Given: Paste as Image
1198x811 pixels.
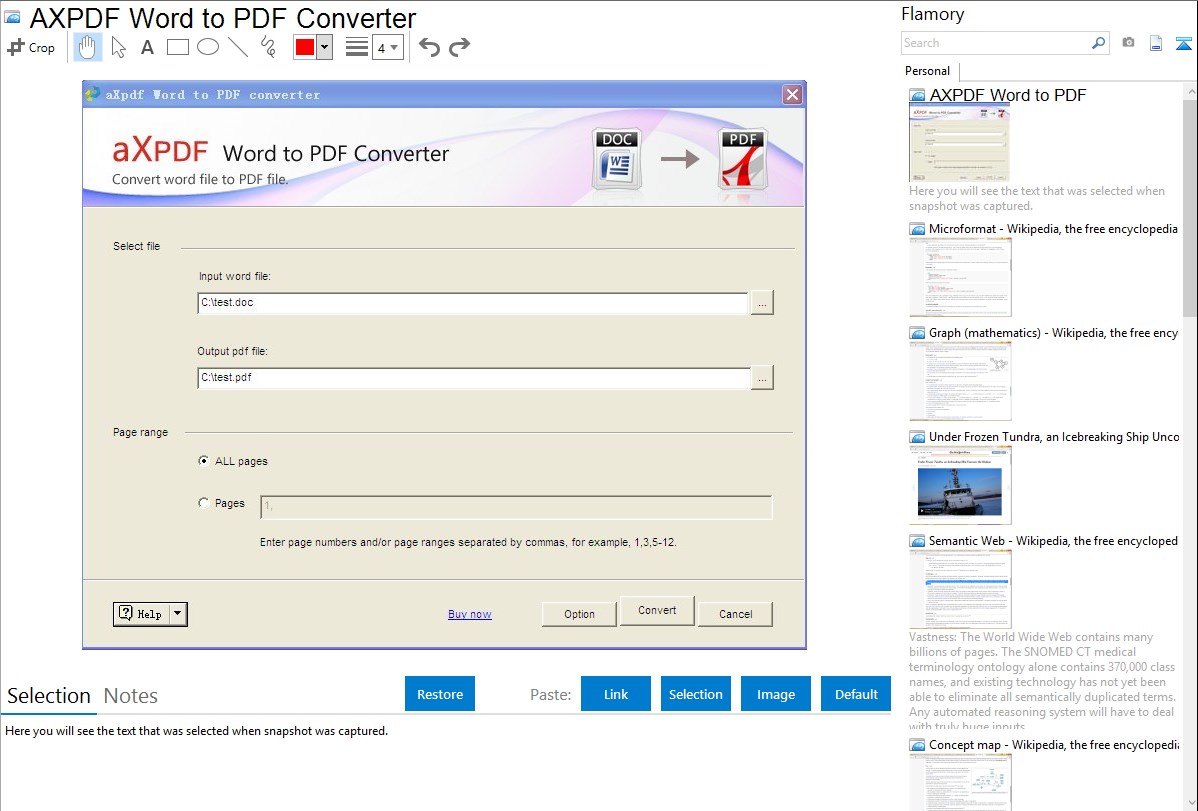Looking at the screenshot, I should click(775, 694).
